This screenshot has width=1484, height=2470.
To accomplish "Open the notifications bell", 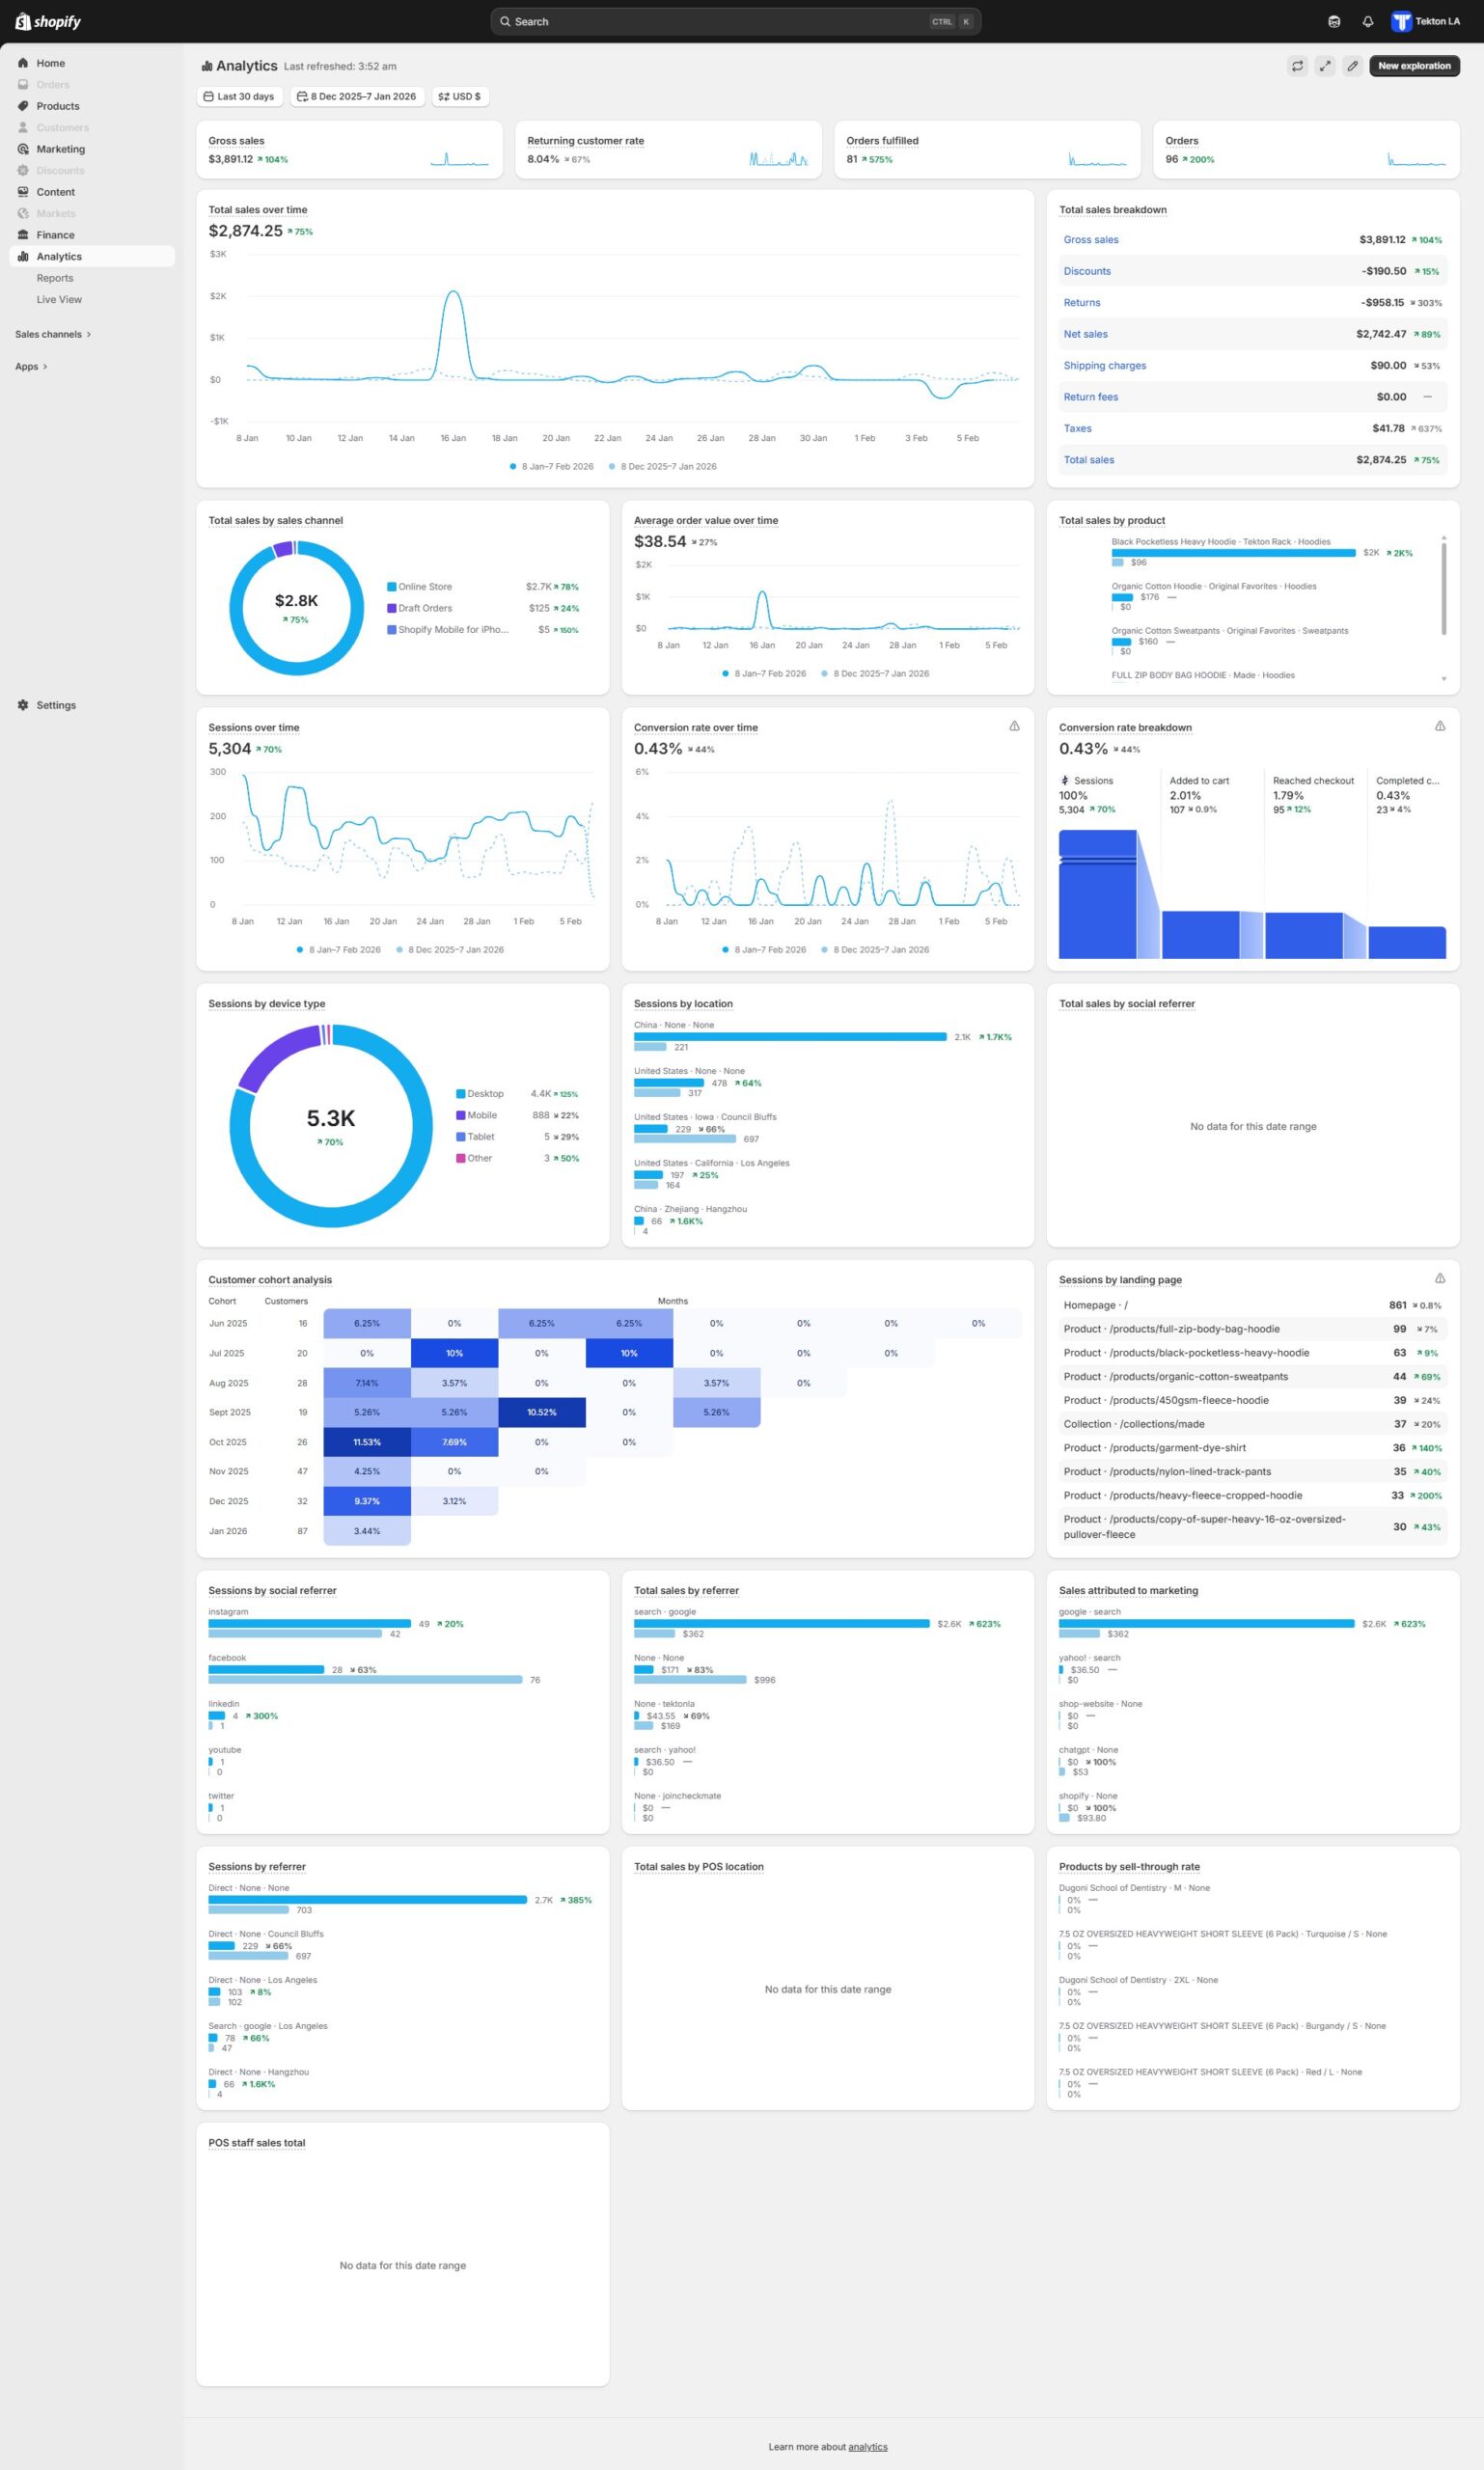I will coord(1367,21).
